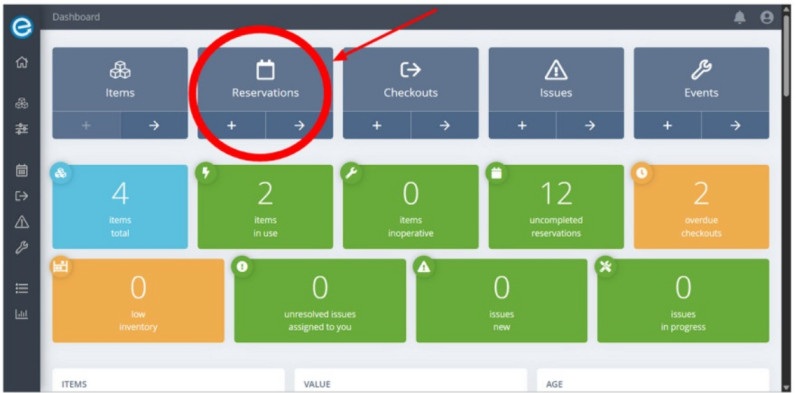This screenshot has height=393, width=799.
Task: Open the 0 low inventory tile
Action: pyautogui.click(x=138, y=301)
